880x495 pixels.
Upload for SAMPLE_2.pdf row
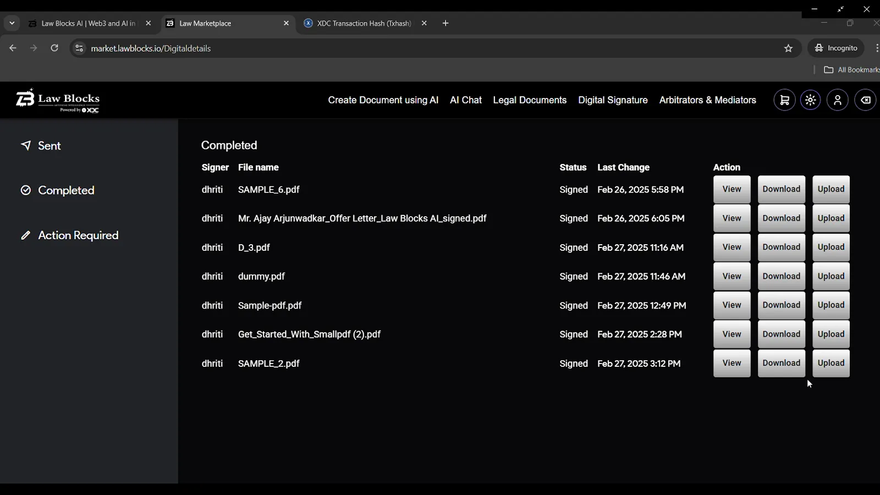point(831,363)
